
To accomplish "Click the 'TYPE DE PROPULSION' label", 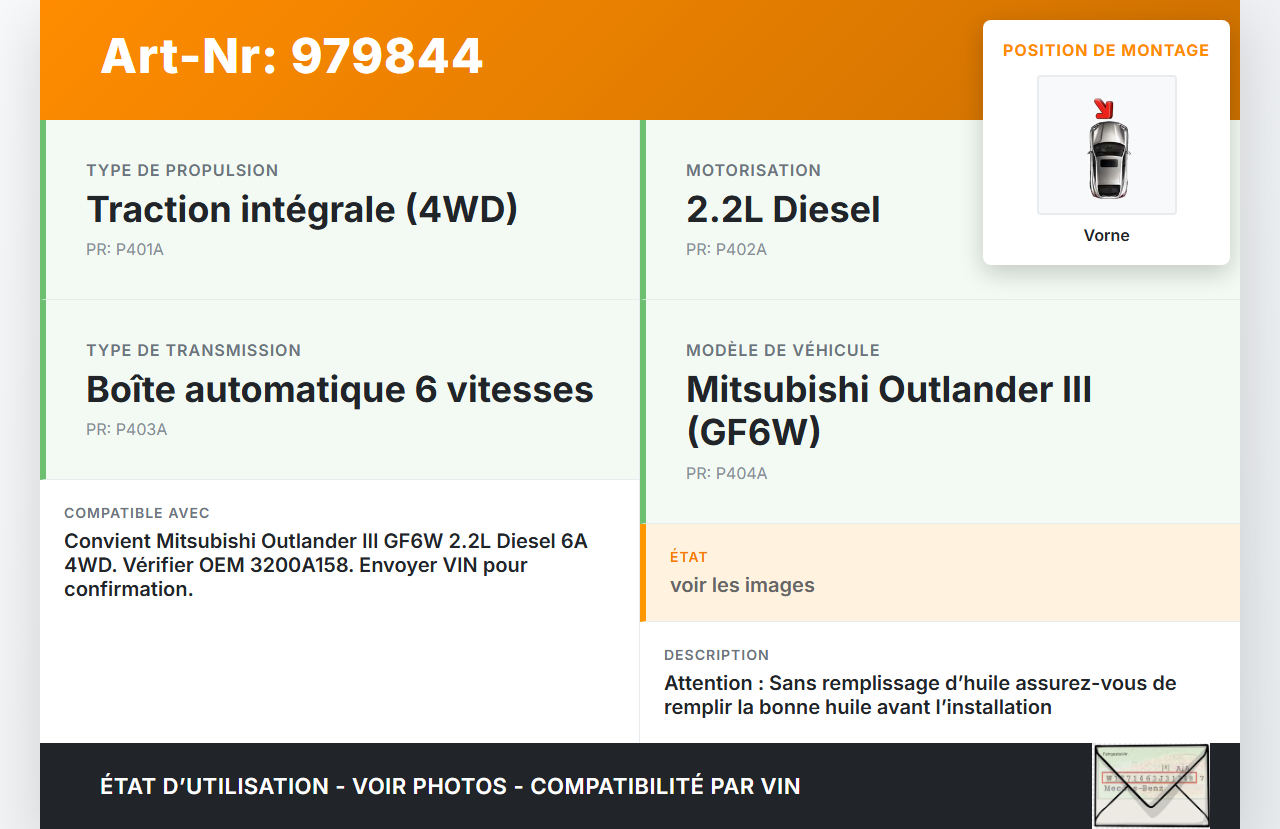I will click(x=182, y=170).
